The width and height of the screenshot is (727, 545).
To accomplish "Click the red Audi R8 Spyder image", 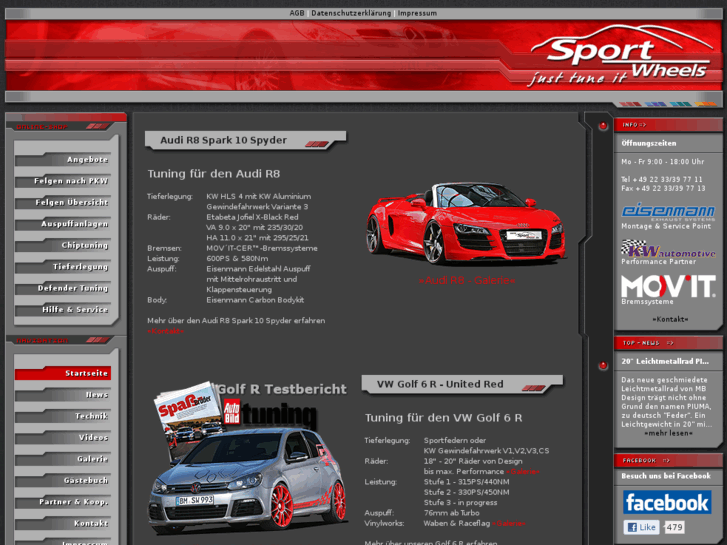I will point(466,223).
